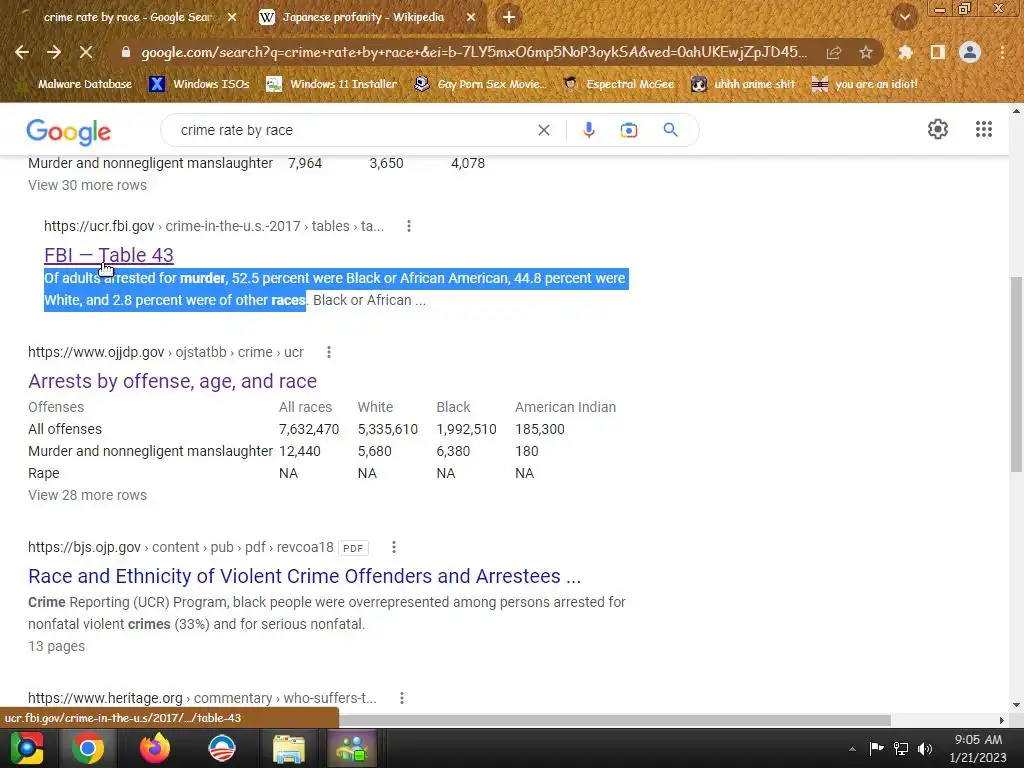This screenshot has width=1024, height=768.
Task: Open the network tray icon
Action: coord(901,749)
